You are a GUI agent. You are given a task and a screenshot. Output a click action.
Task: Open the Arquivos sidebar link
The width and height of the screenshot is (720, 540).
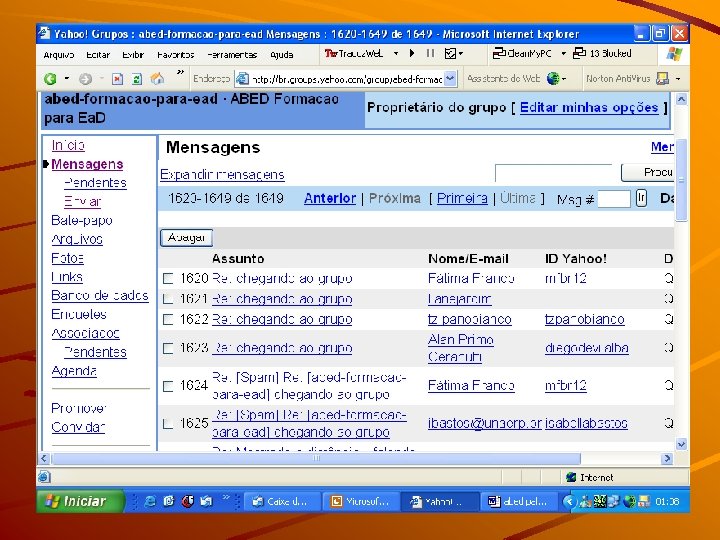[x=77, y=239]
